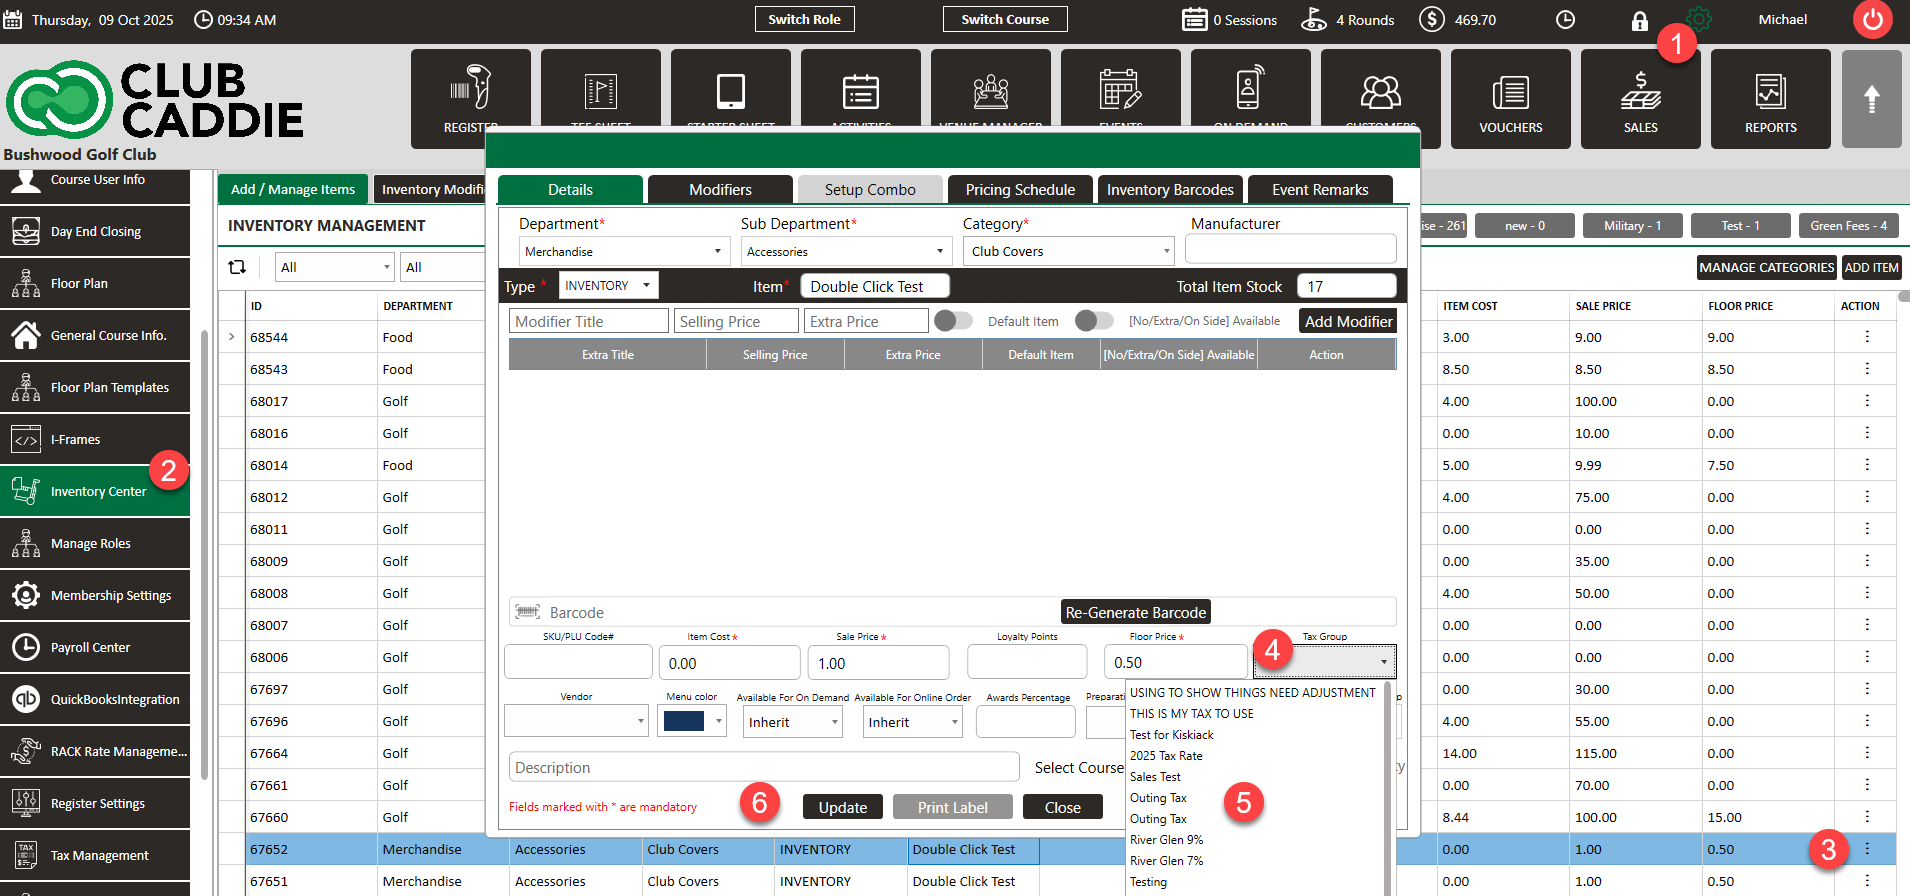Open the Department dropdown showing Merchandise
Screen dimensions: 1910x896
[622, 252]
